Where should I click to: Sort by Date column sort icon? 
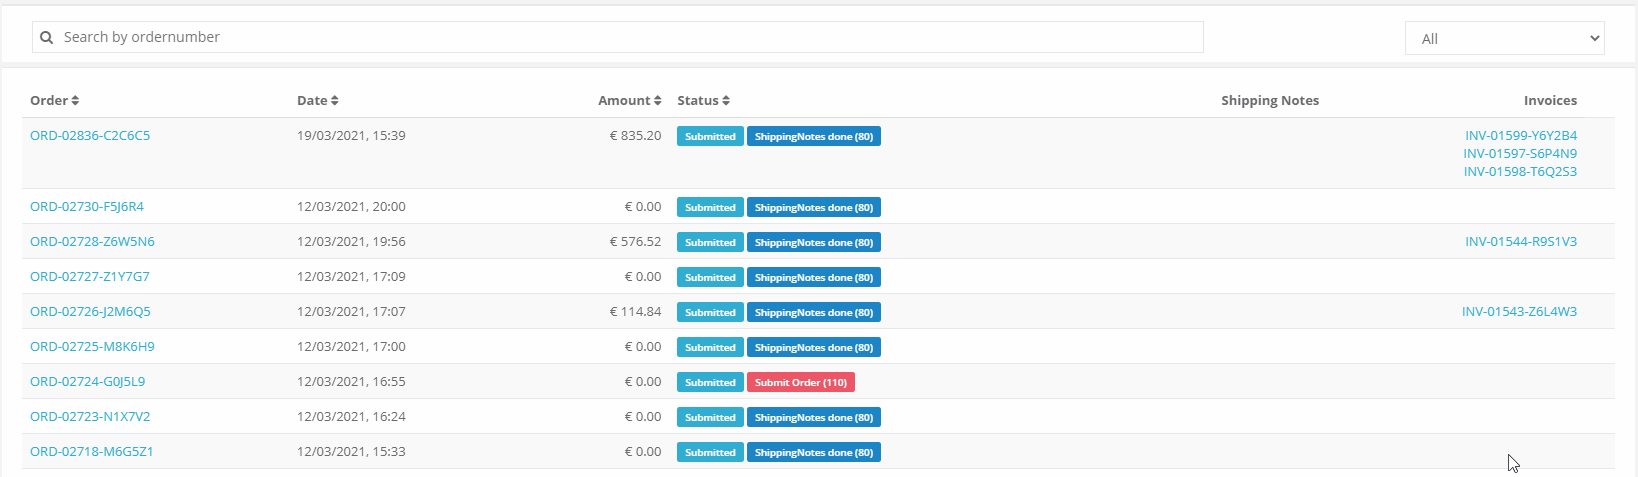[335, 101]
